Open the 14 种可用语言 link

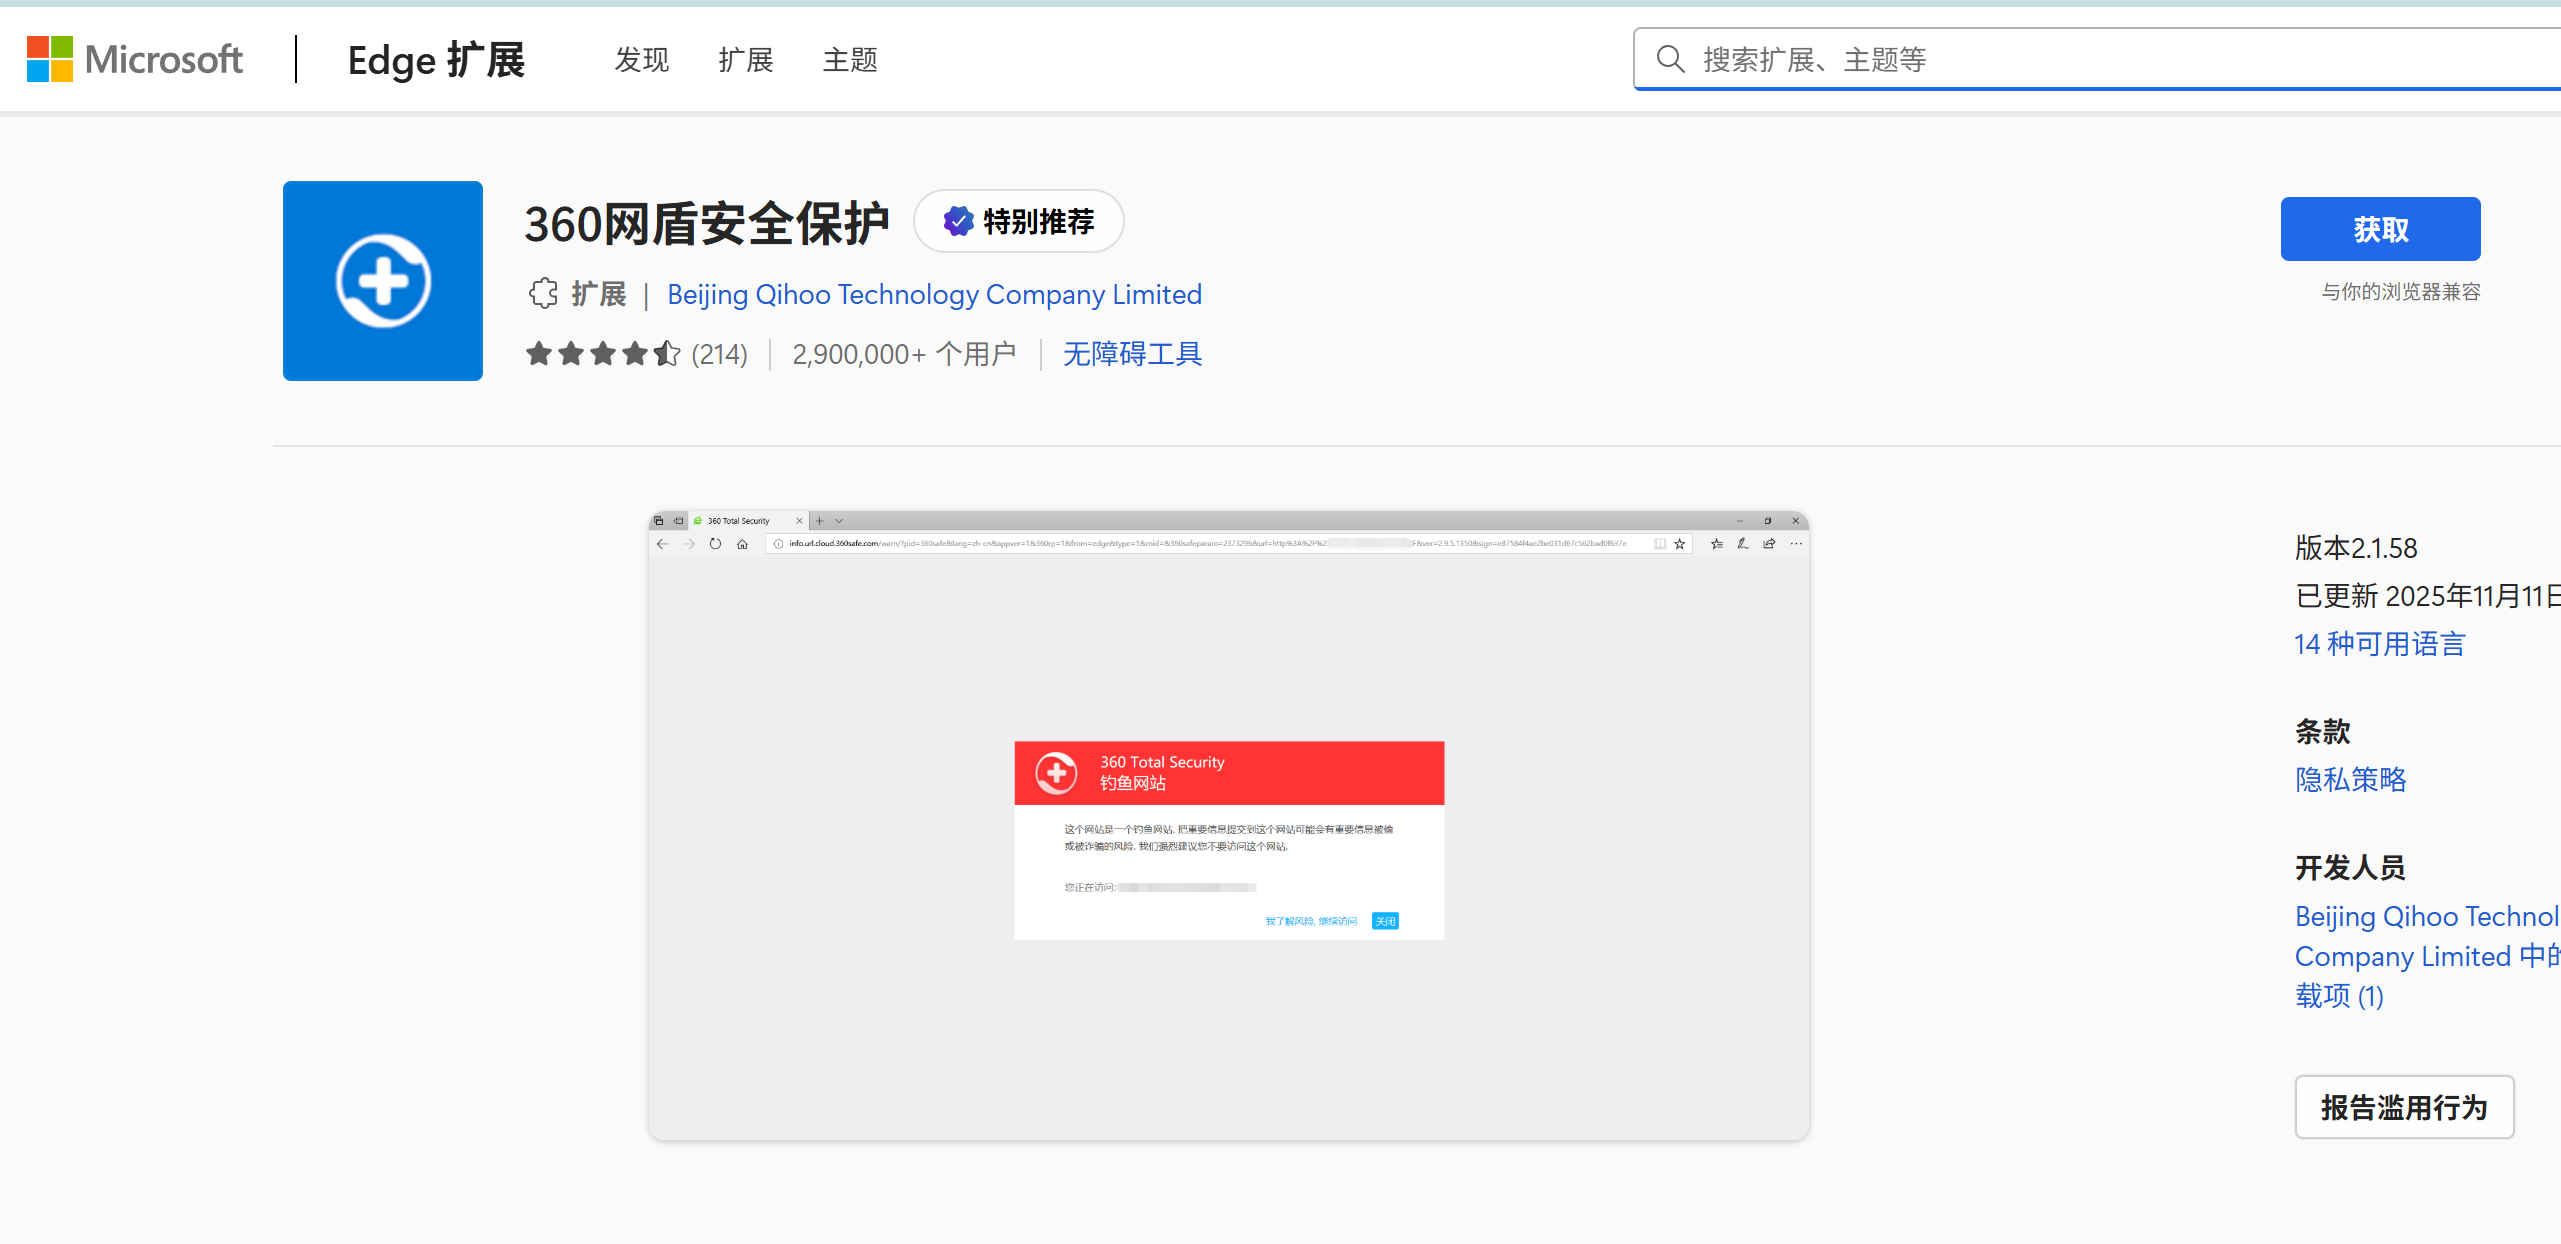click(2380, 644)
